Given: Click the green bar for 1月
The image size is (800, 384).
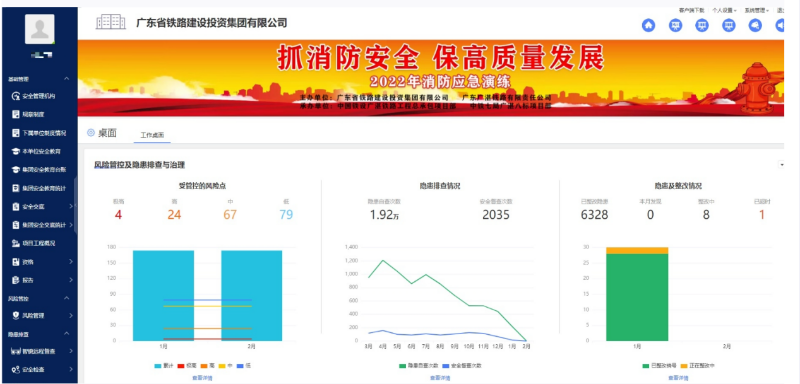Looking at the screenshot, I should pyautogui.click(x=637, y=297).
